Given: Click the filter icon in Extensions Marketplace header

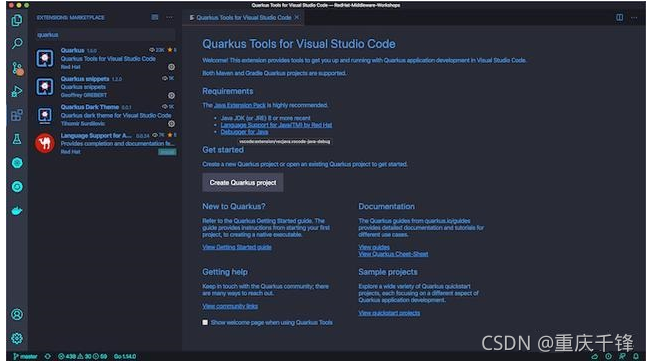Looking at the screenshot, I should click(155, 17).
